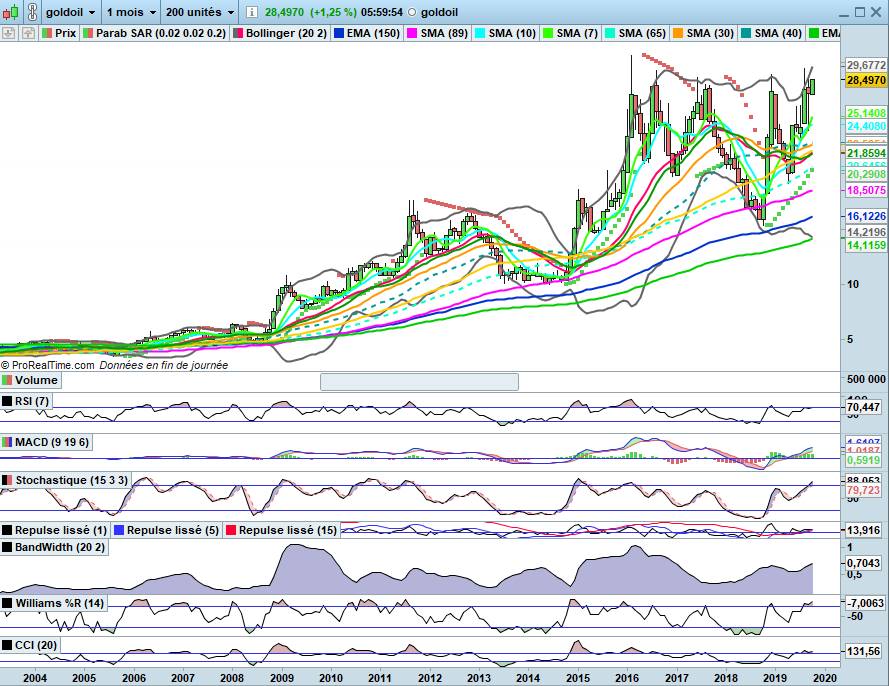This screenshot has width=889, height=686.
Task: Open the 200 unités dropdown
Action: coord(200,12)
